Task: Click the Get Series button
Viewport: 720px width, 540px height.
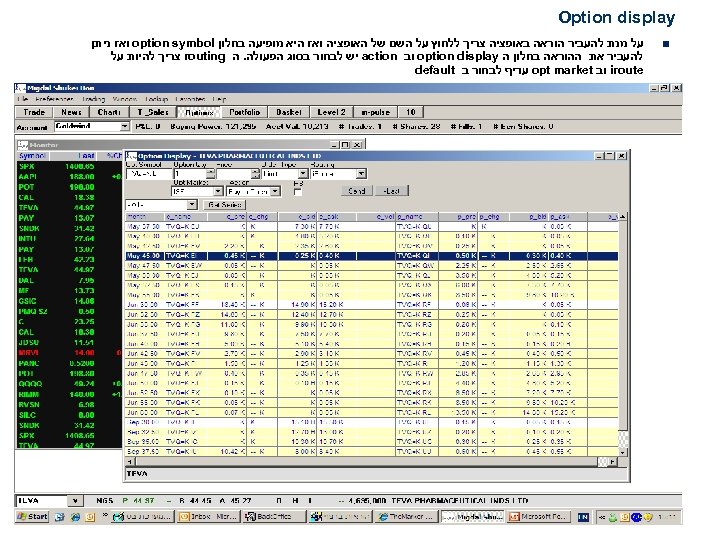Action: [x=225, y=205]
